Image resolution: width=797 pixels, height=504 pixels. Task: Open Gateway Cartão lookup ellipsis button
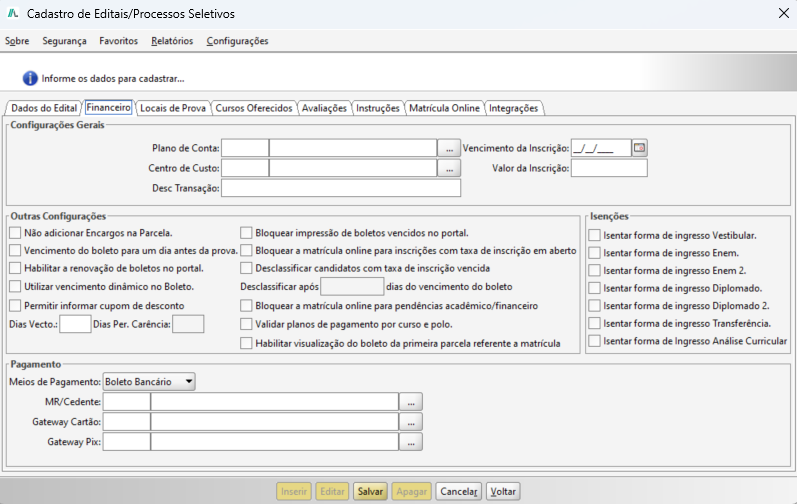pyautogui.click(x=411, y=422)
